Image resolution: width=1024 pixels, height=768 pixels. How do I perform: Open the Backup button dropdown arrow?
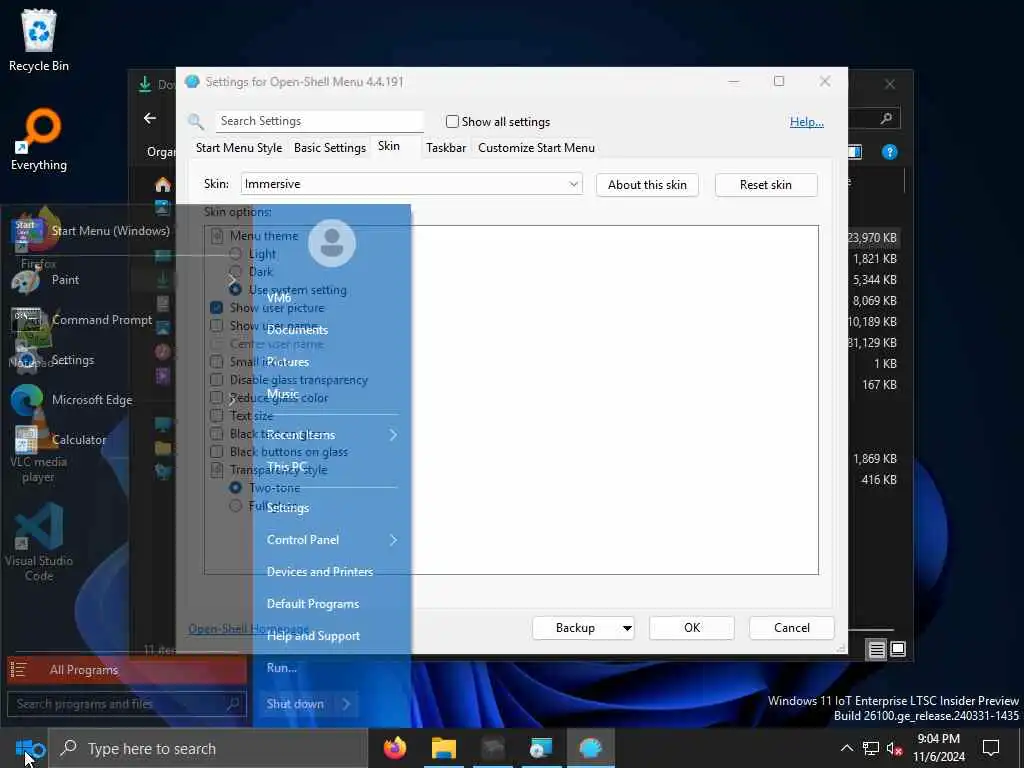click(627, 628)
